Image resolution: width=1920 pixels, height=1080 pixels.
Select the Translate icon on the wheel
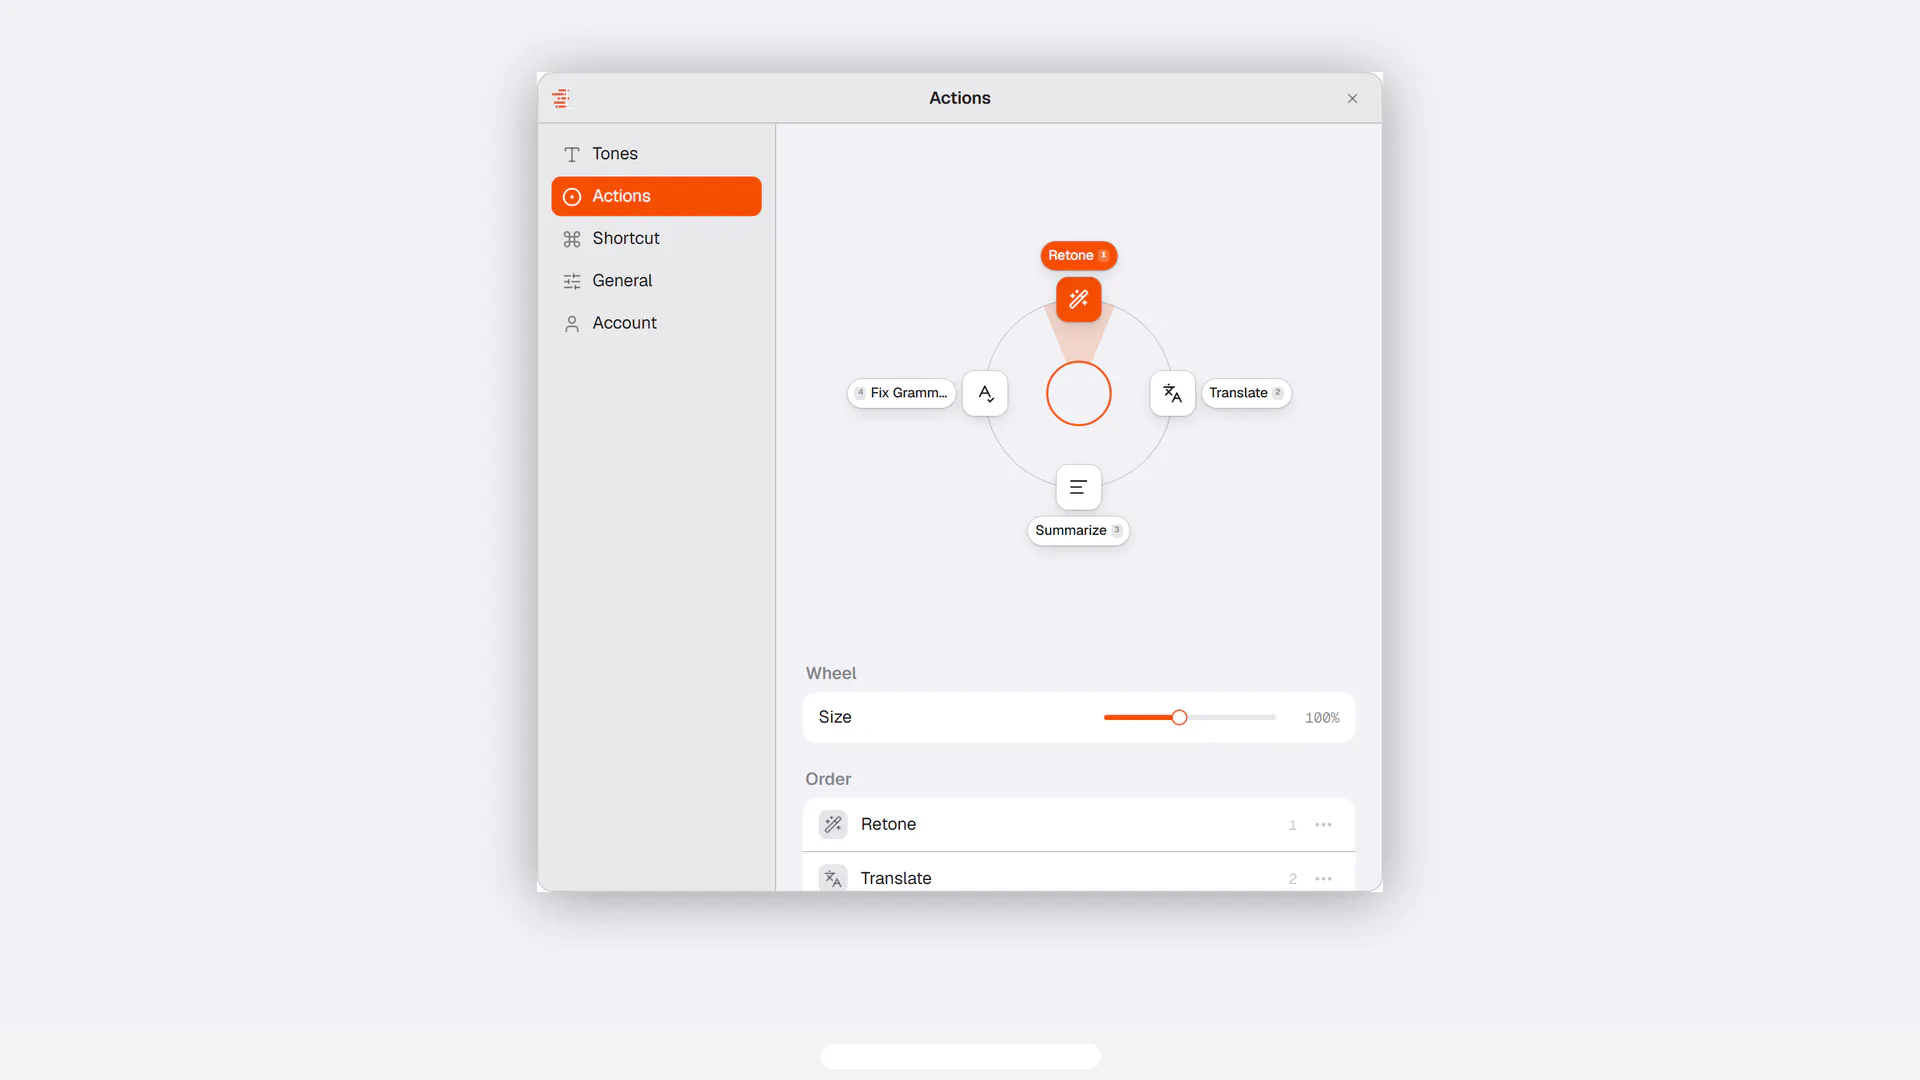coord(1172,393)
